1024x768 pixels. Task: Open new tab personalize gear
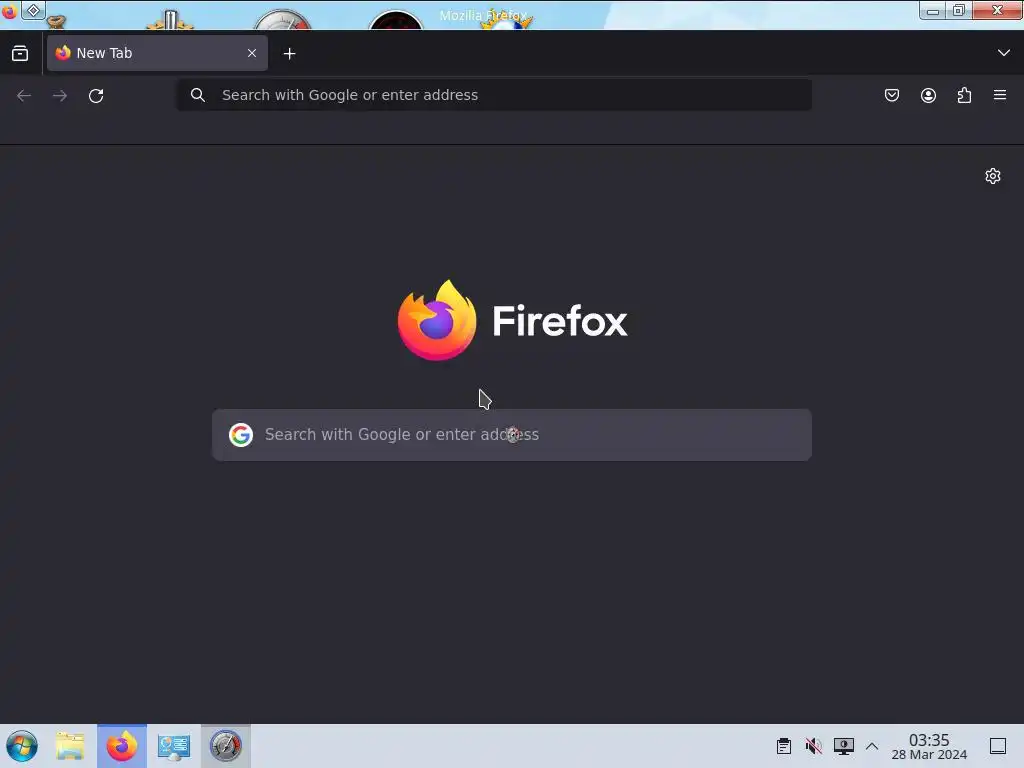pos(993,176)
